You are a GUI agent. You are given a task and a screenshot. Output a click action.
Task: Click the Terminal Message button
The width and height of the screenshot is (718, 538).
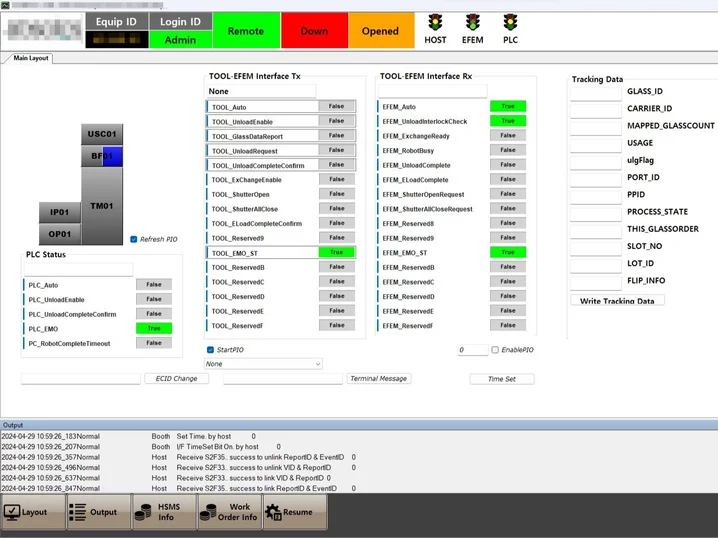pyautogui.click(x=379, y=379)
